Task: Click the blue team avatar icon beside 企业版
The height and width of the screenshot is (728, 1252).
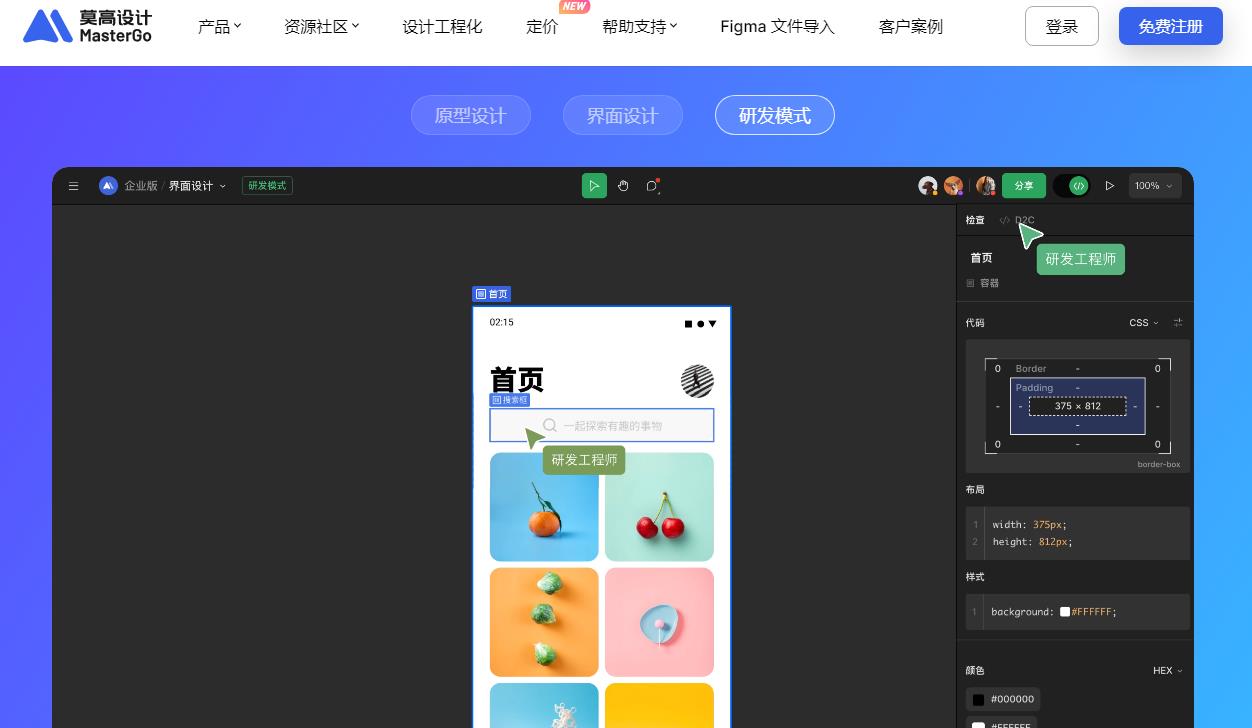Action: click(x=108, y=186)
